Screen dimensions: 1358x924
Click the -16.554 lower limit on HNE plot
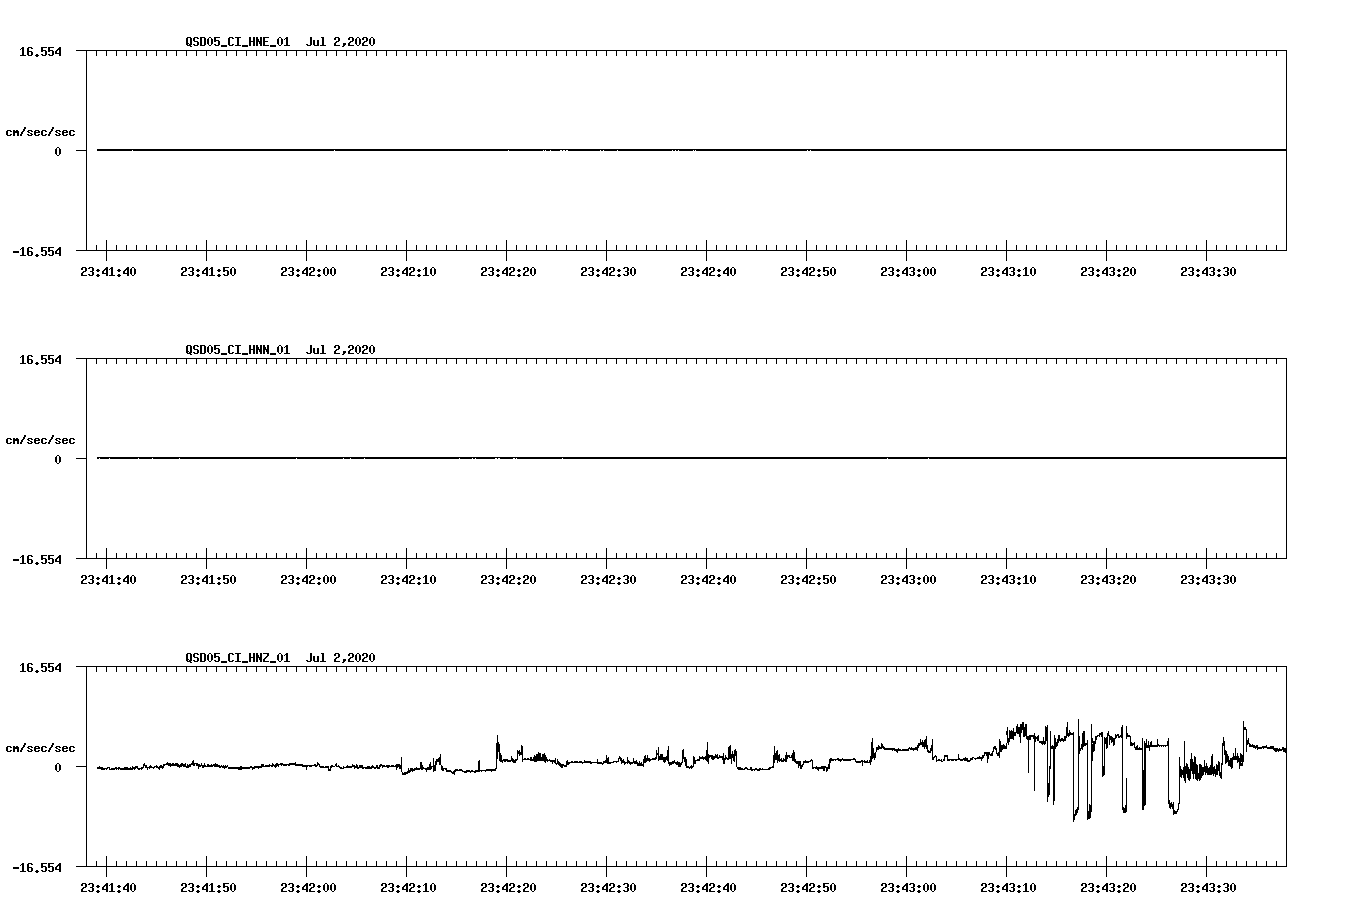(37, 252)
